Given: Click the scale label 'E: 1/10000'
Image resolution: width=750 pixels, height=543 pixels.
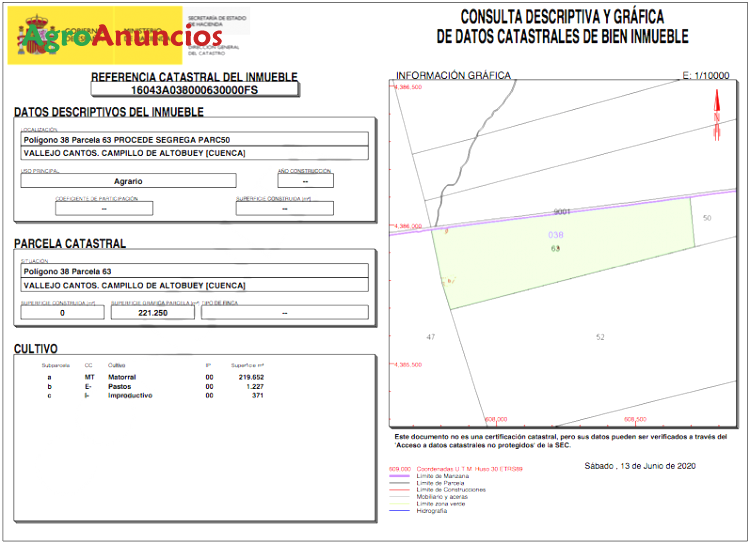Looking at the screenshot, I should [706, 75].
